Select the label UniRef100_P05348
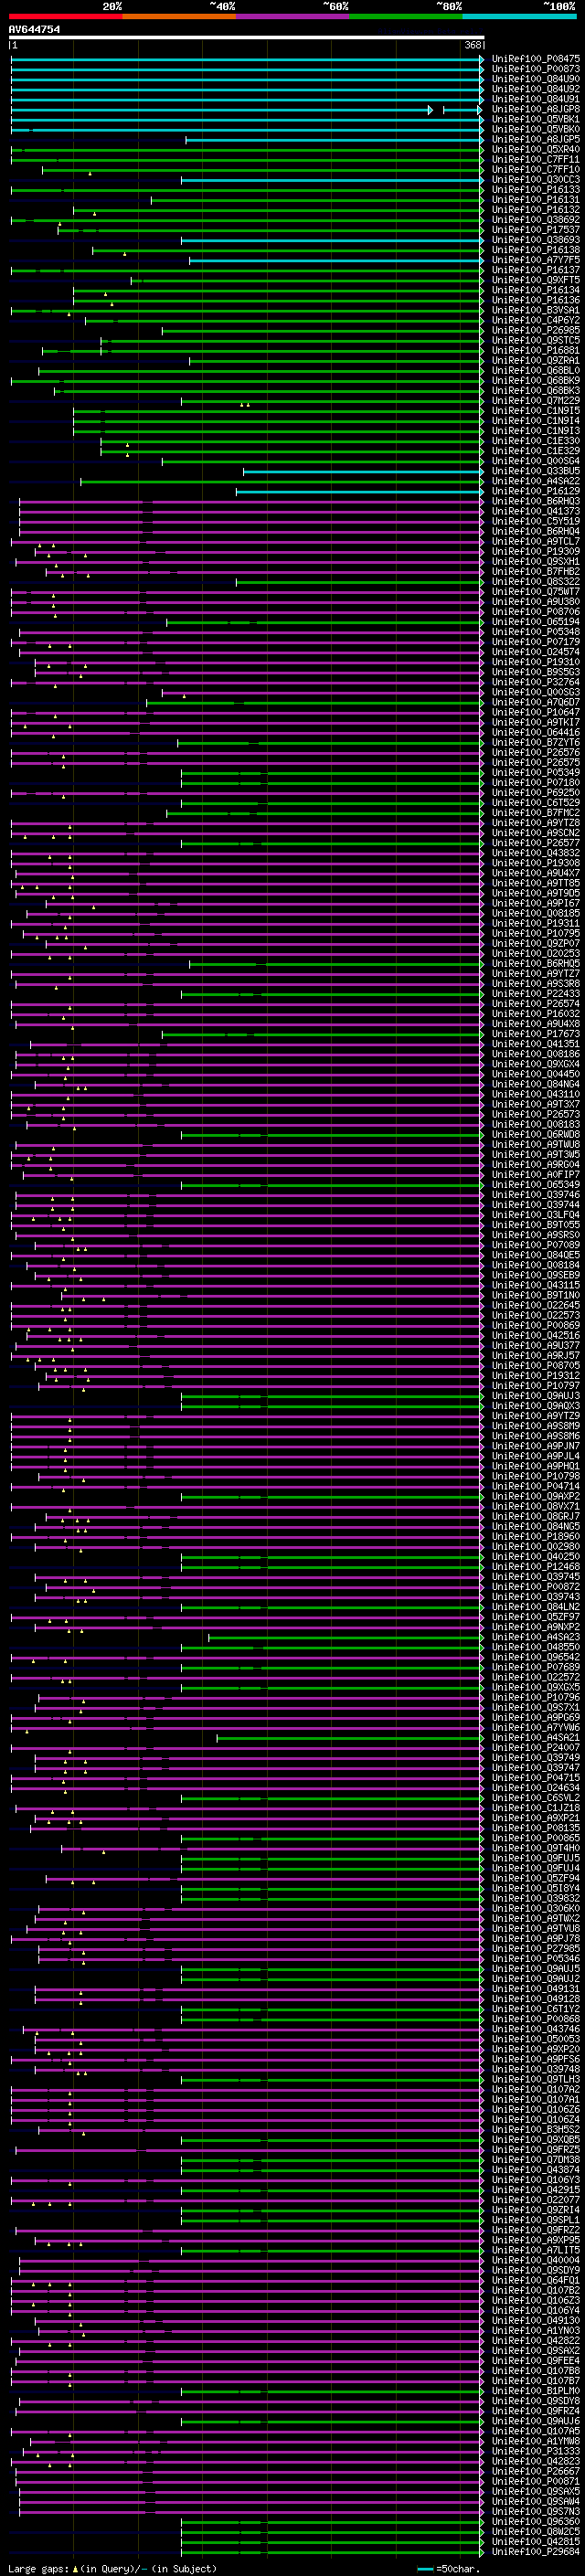The image size is (585, 2576). (x=535, y=632)
